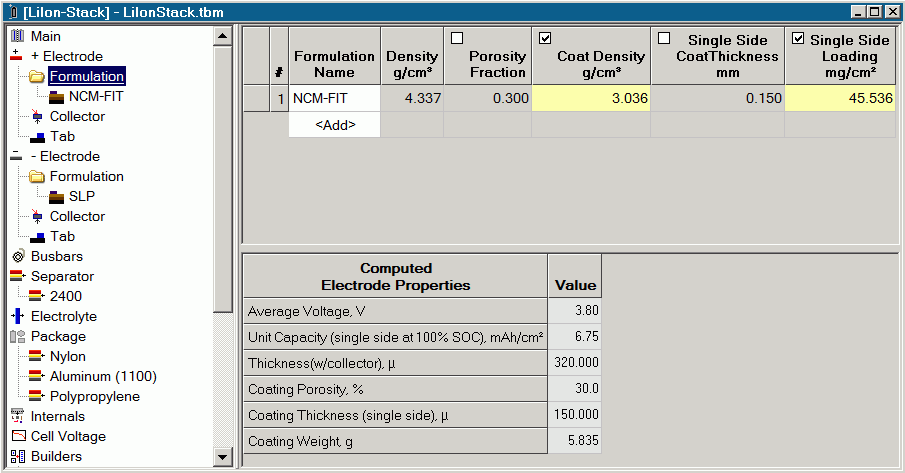Toggle the Single Side CoatThickness checkbox

click(x=663, y=39)
